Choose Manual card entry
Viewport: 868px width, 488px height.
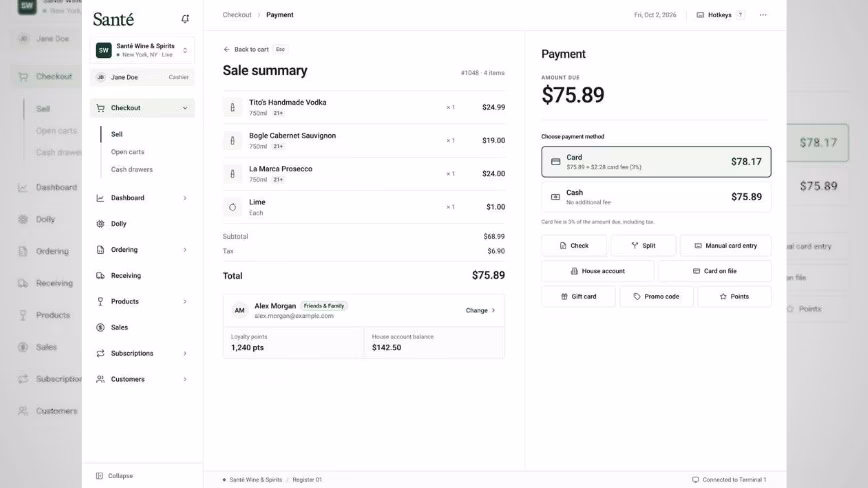[725, 246]
